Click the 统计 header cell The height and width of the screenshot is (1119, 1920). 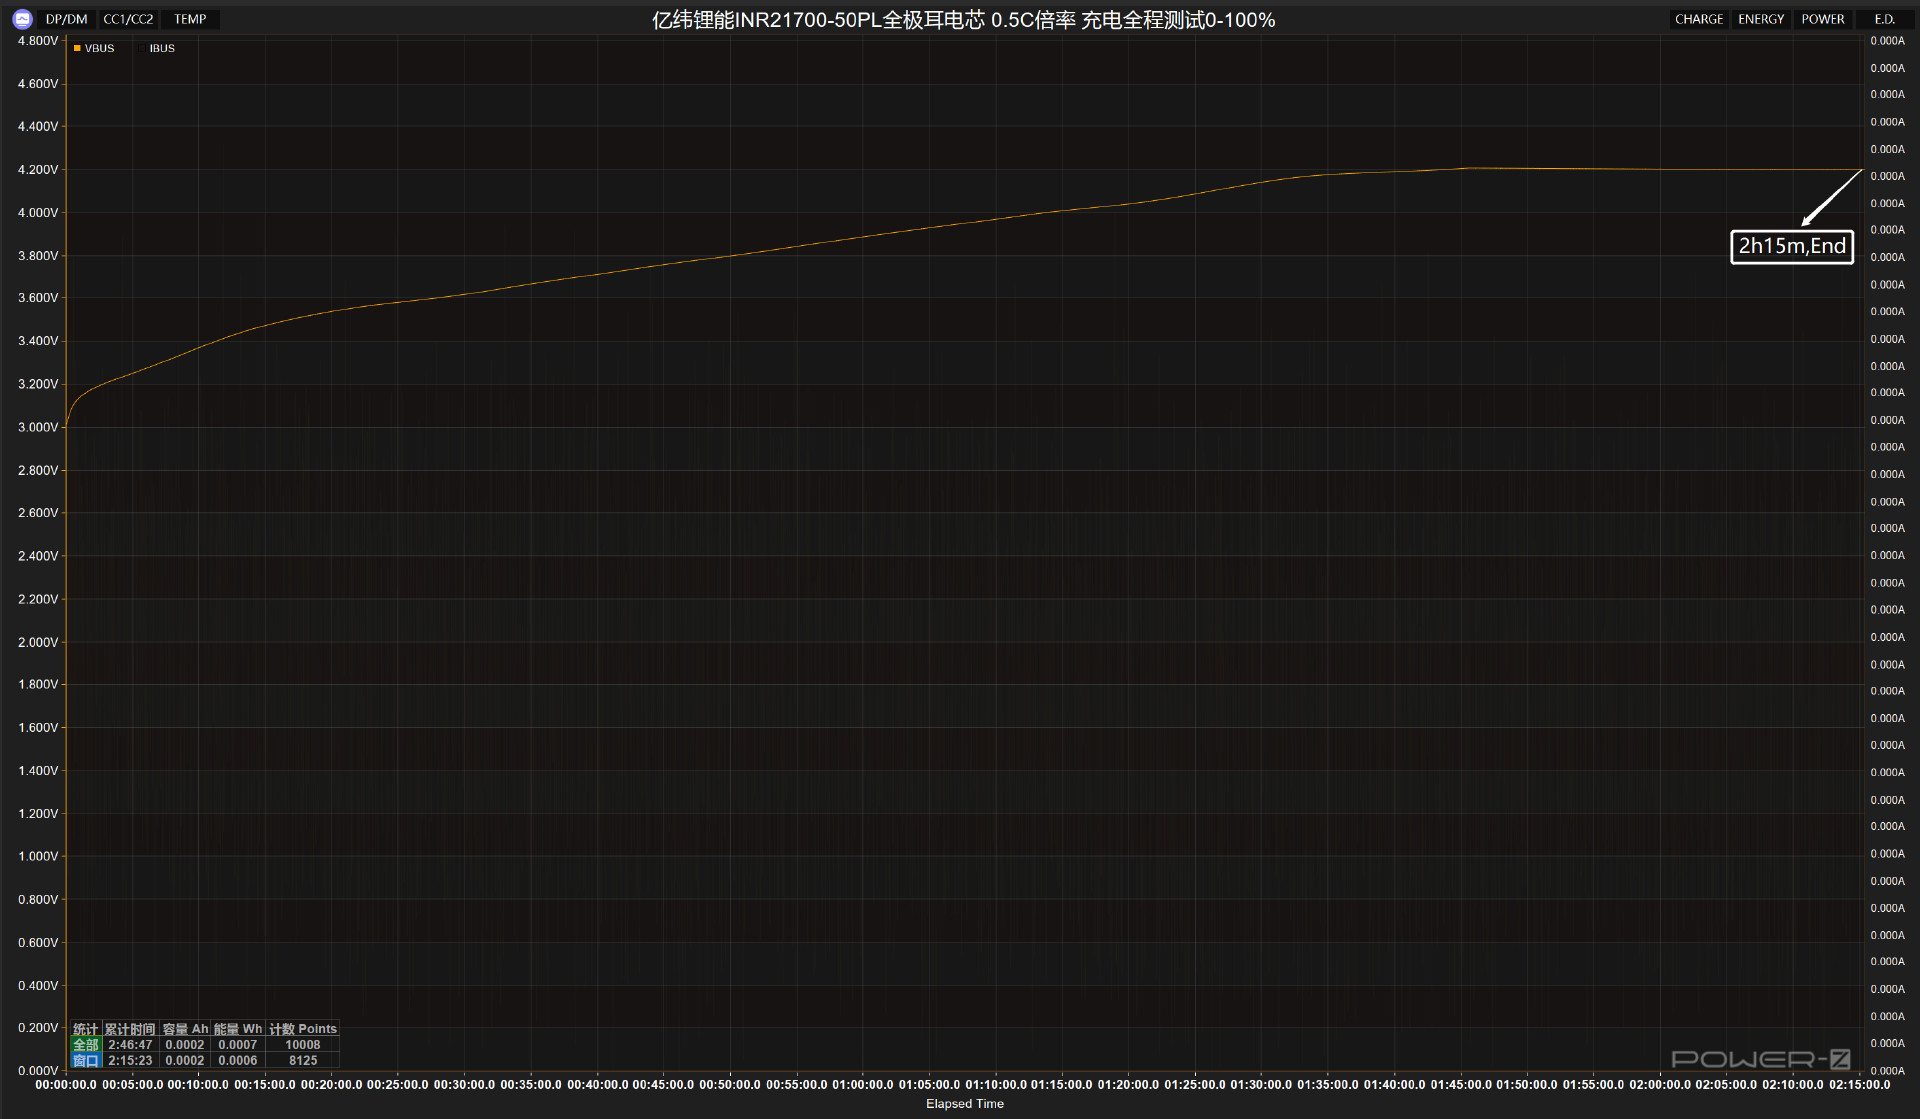click(86, 1029)
